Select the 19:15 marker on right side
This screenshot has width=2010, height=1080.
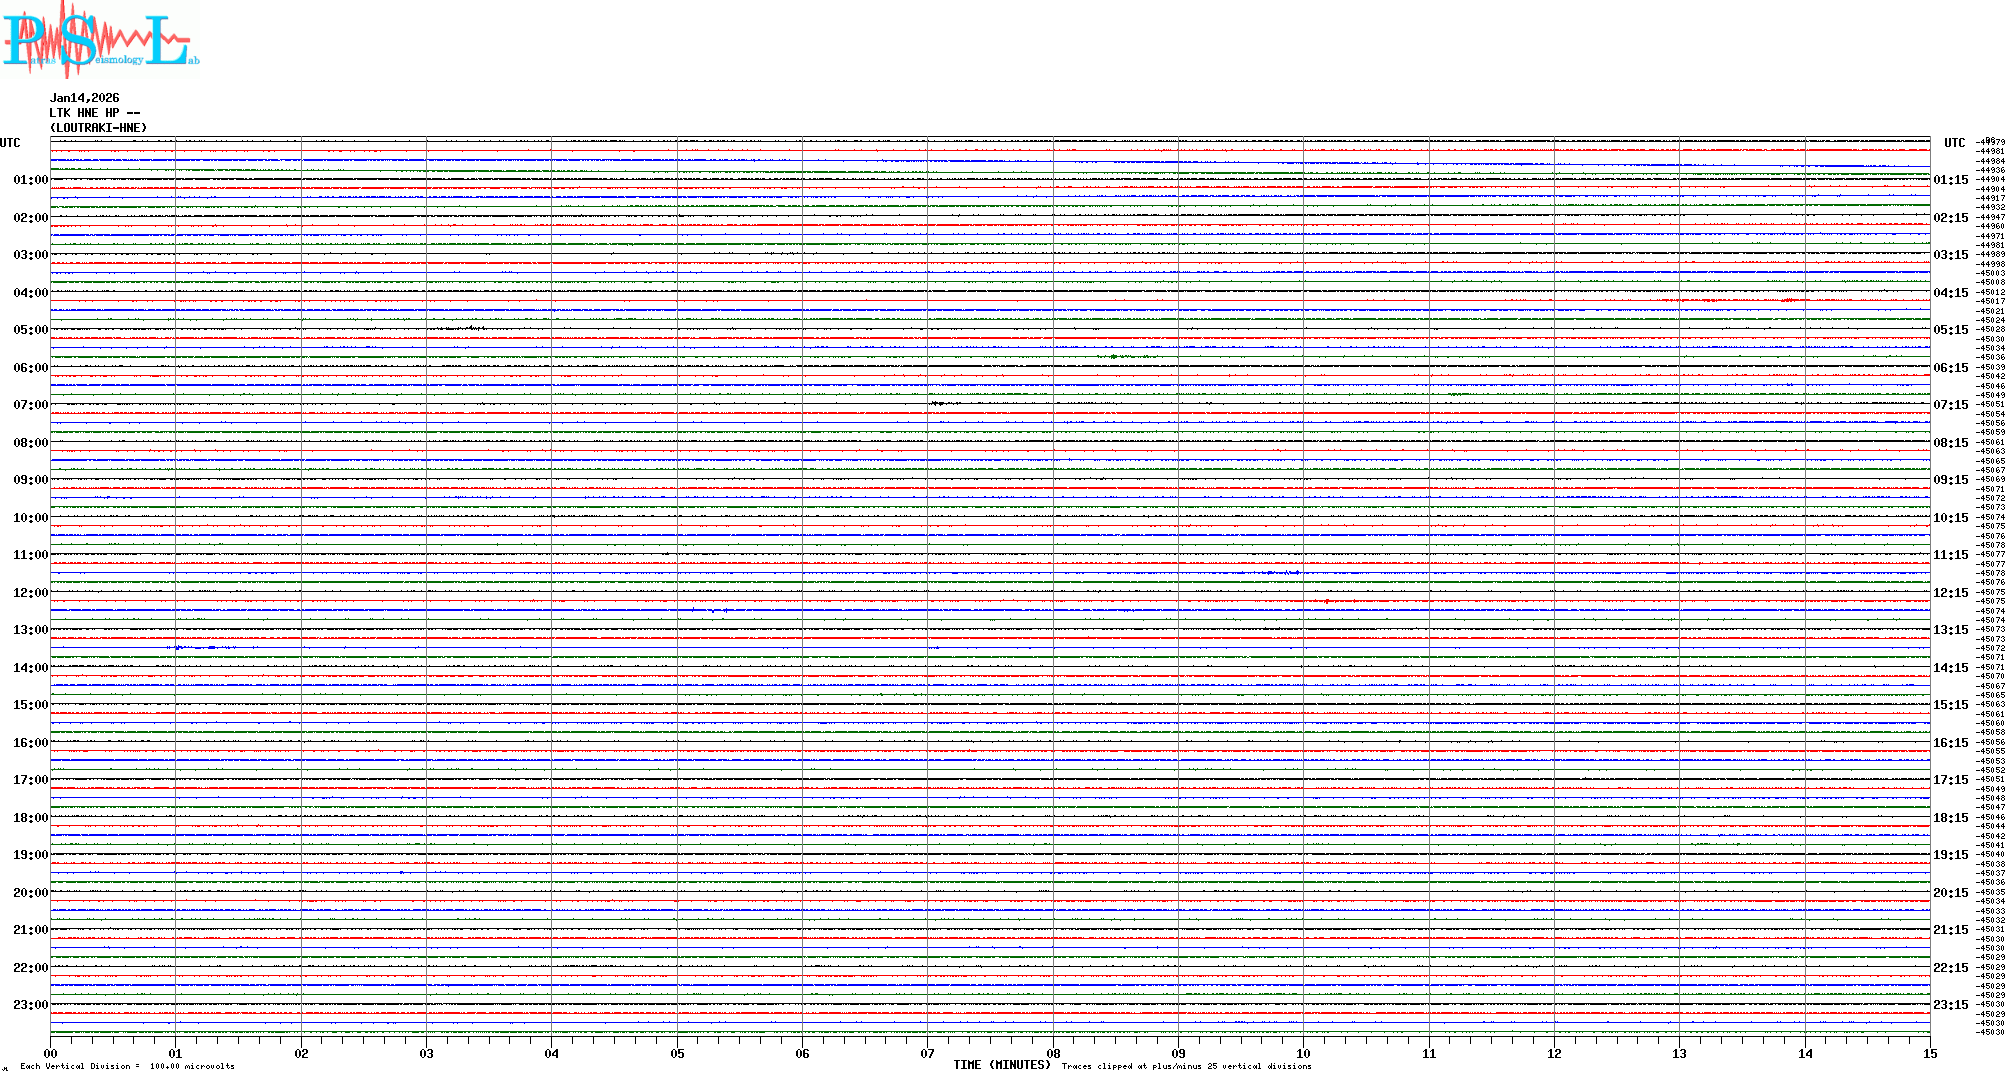1950,855
